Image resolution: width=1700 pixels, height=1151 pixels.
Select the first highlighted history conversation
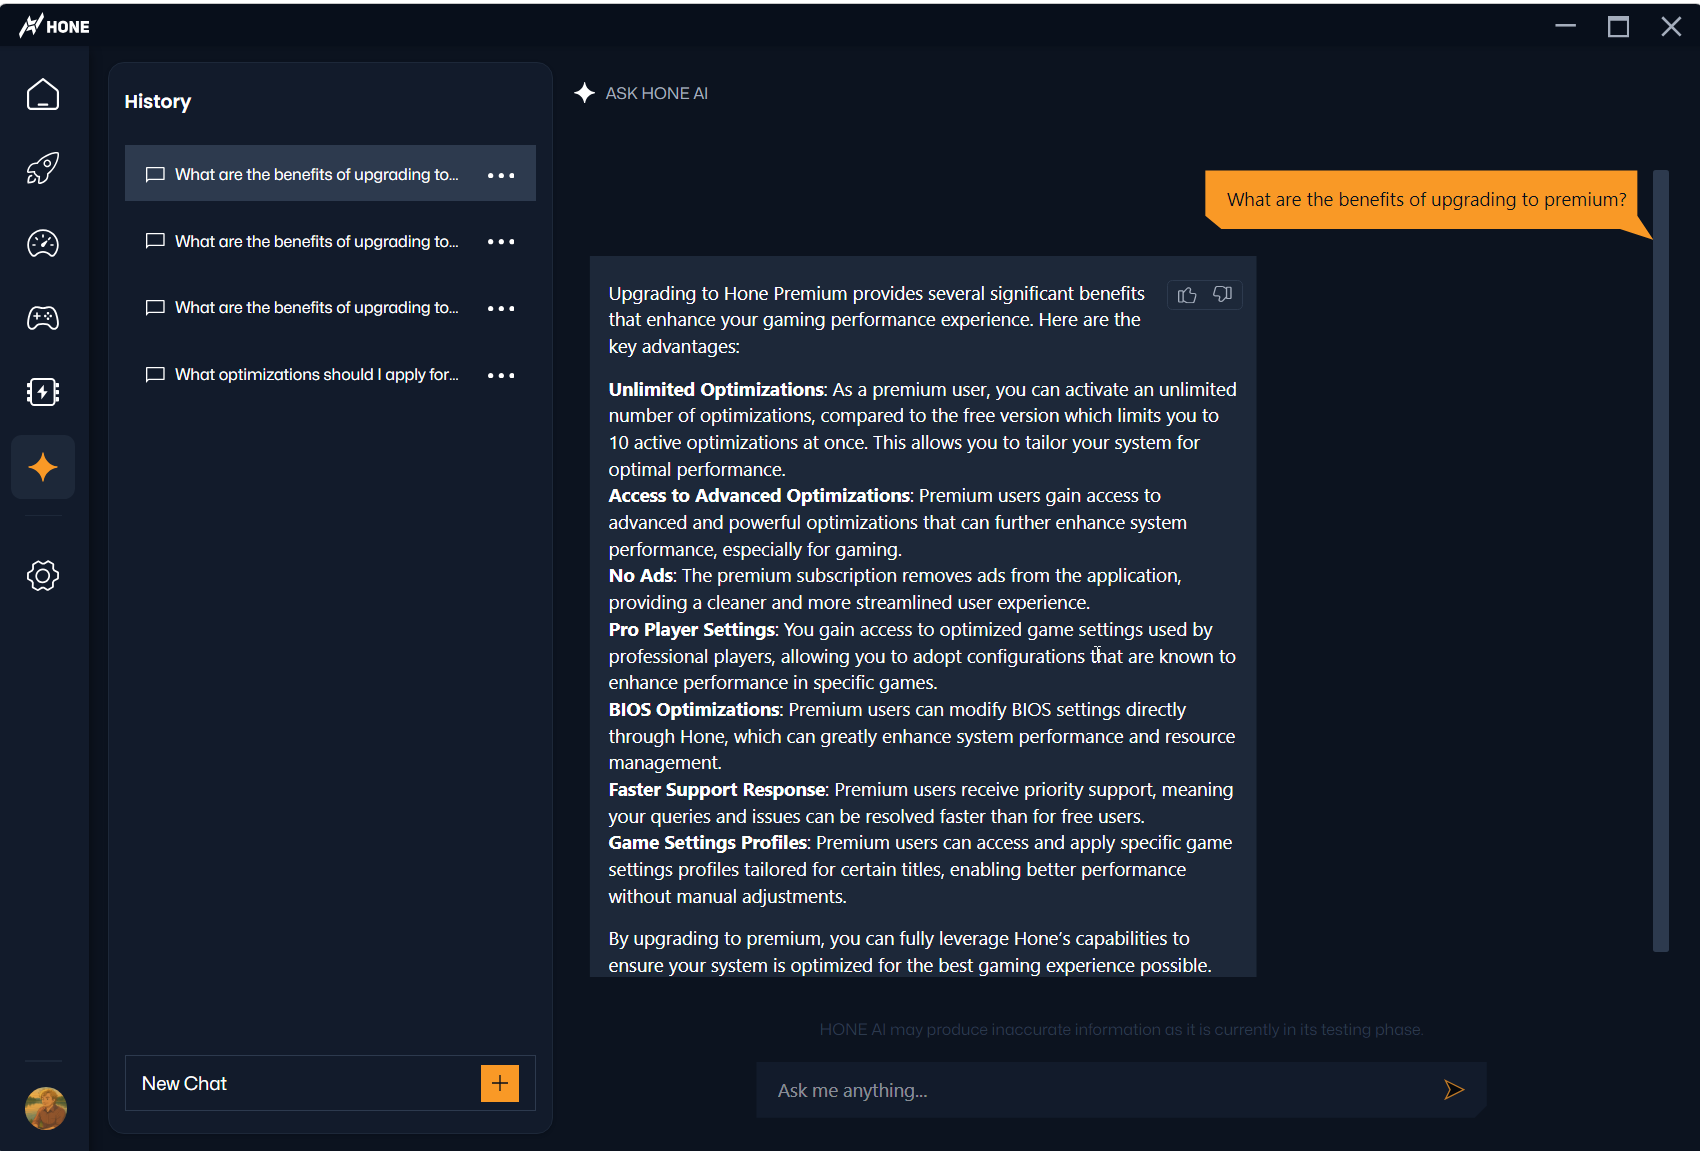(x=330, y=173)
